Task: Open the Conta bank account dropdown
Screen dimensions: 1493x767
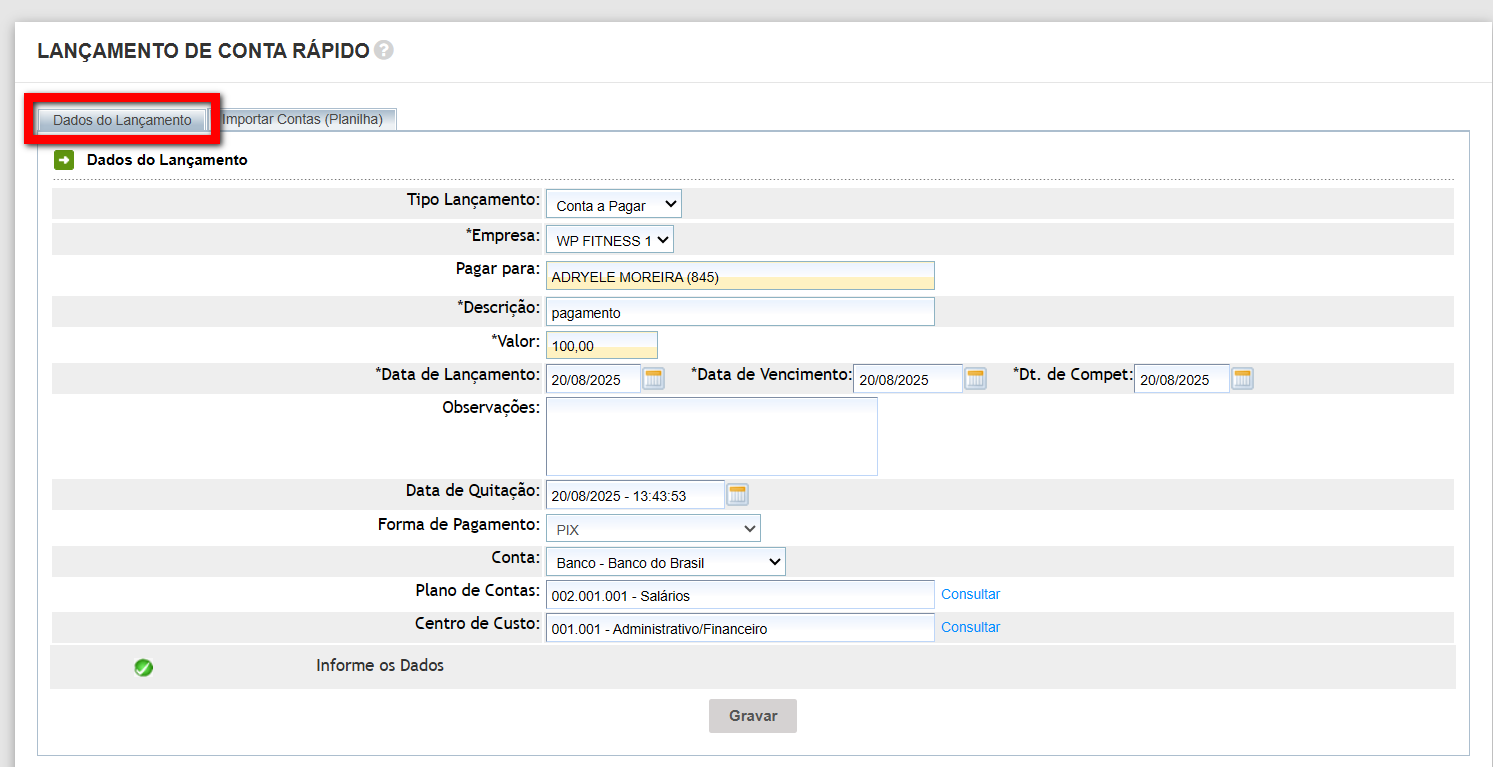Action: coord(665,562)
